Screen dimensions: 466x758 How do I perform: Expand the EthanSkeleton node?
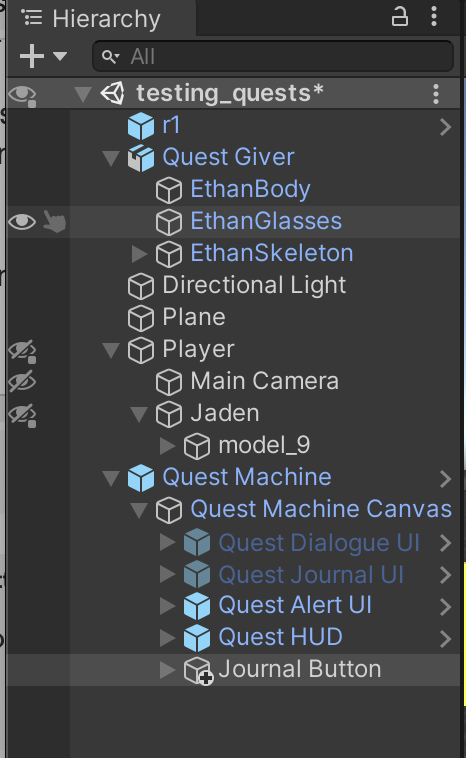coord(139,253)
